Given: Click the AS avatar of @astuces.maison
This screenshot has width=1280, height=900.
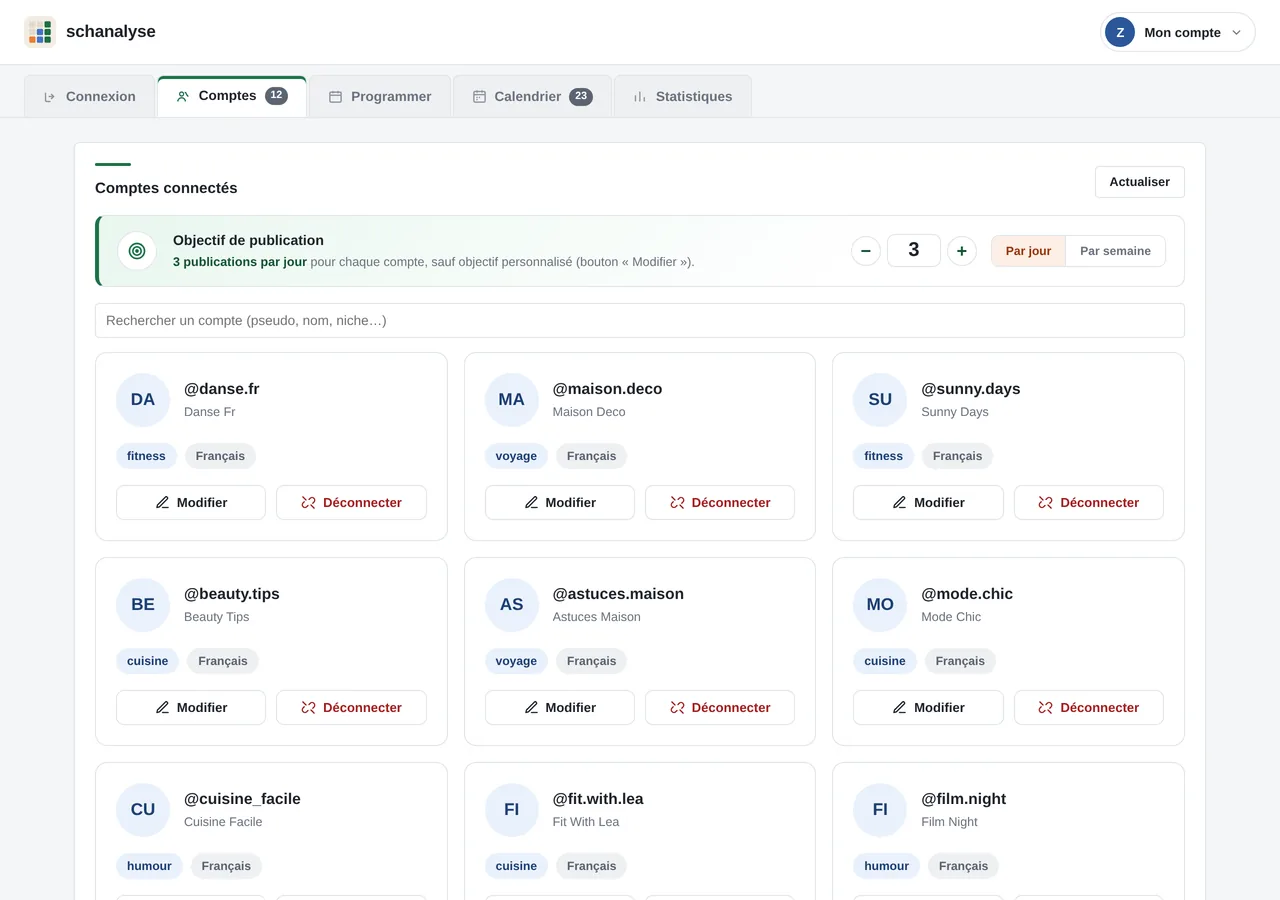Looking at the screenshot, I should [512, 605].
